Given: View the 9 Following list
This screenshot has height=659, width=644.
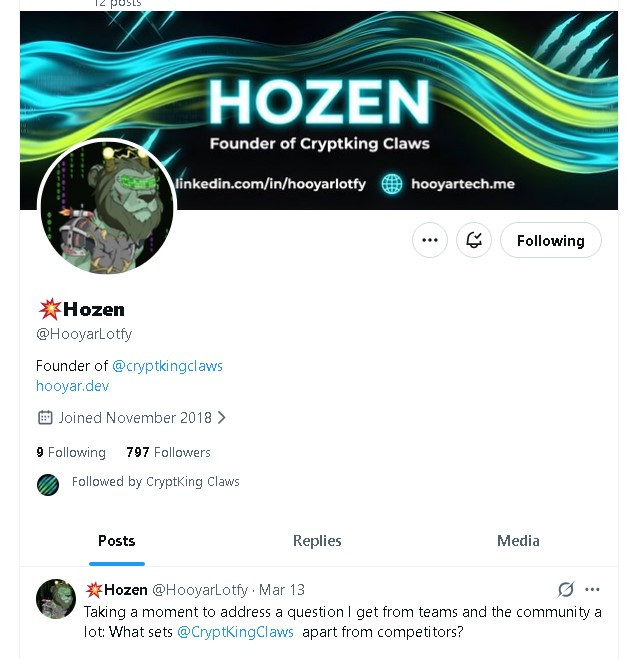Looking at the screenshot, I should (x=71, y=452).
